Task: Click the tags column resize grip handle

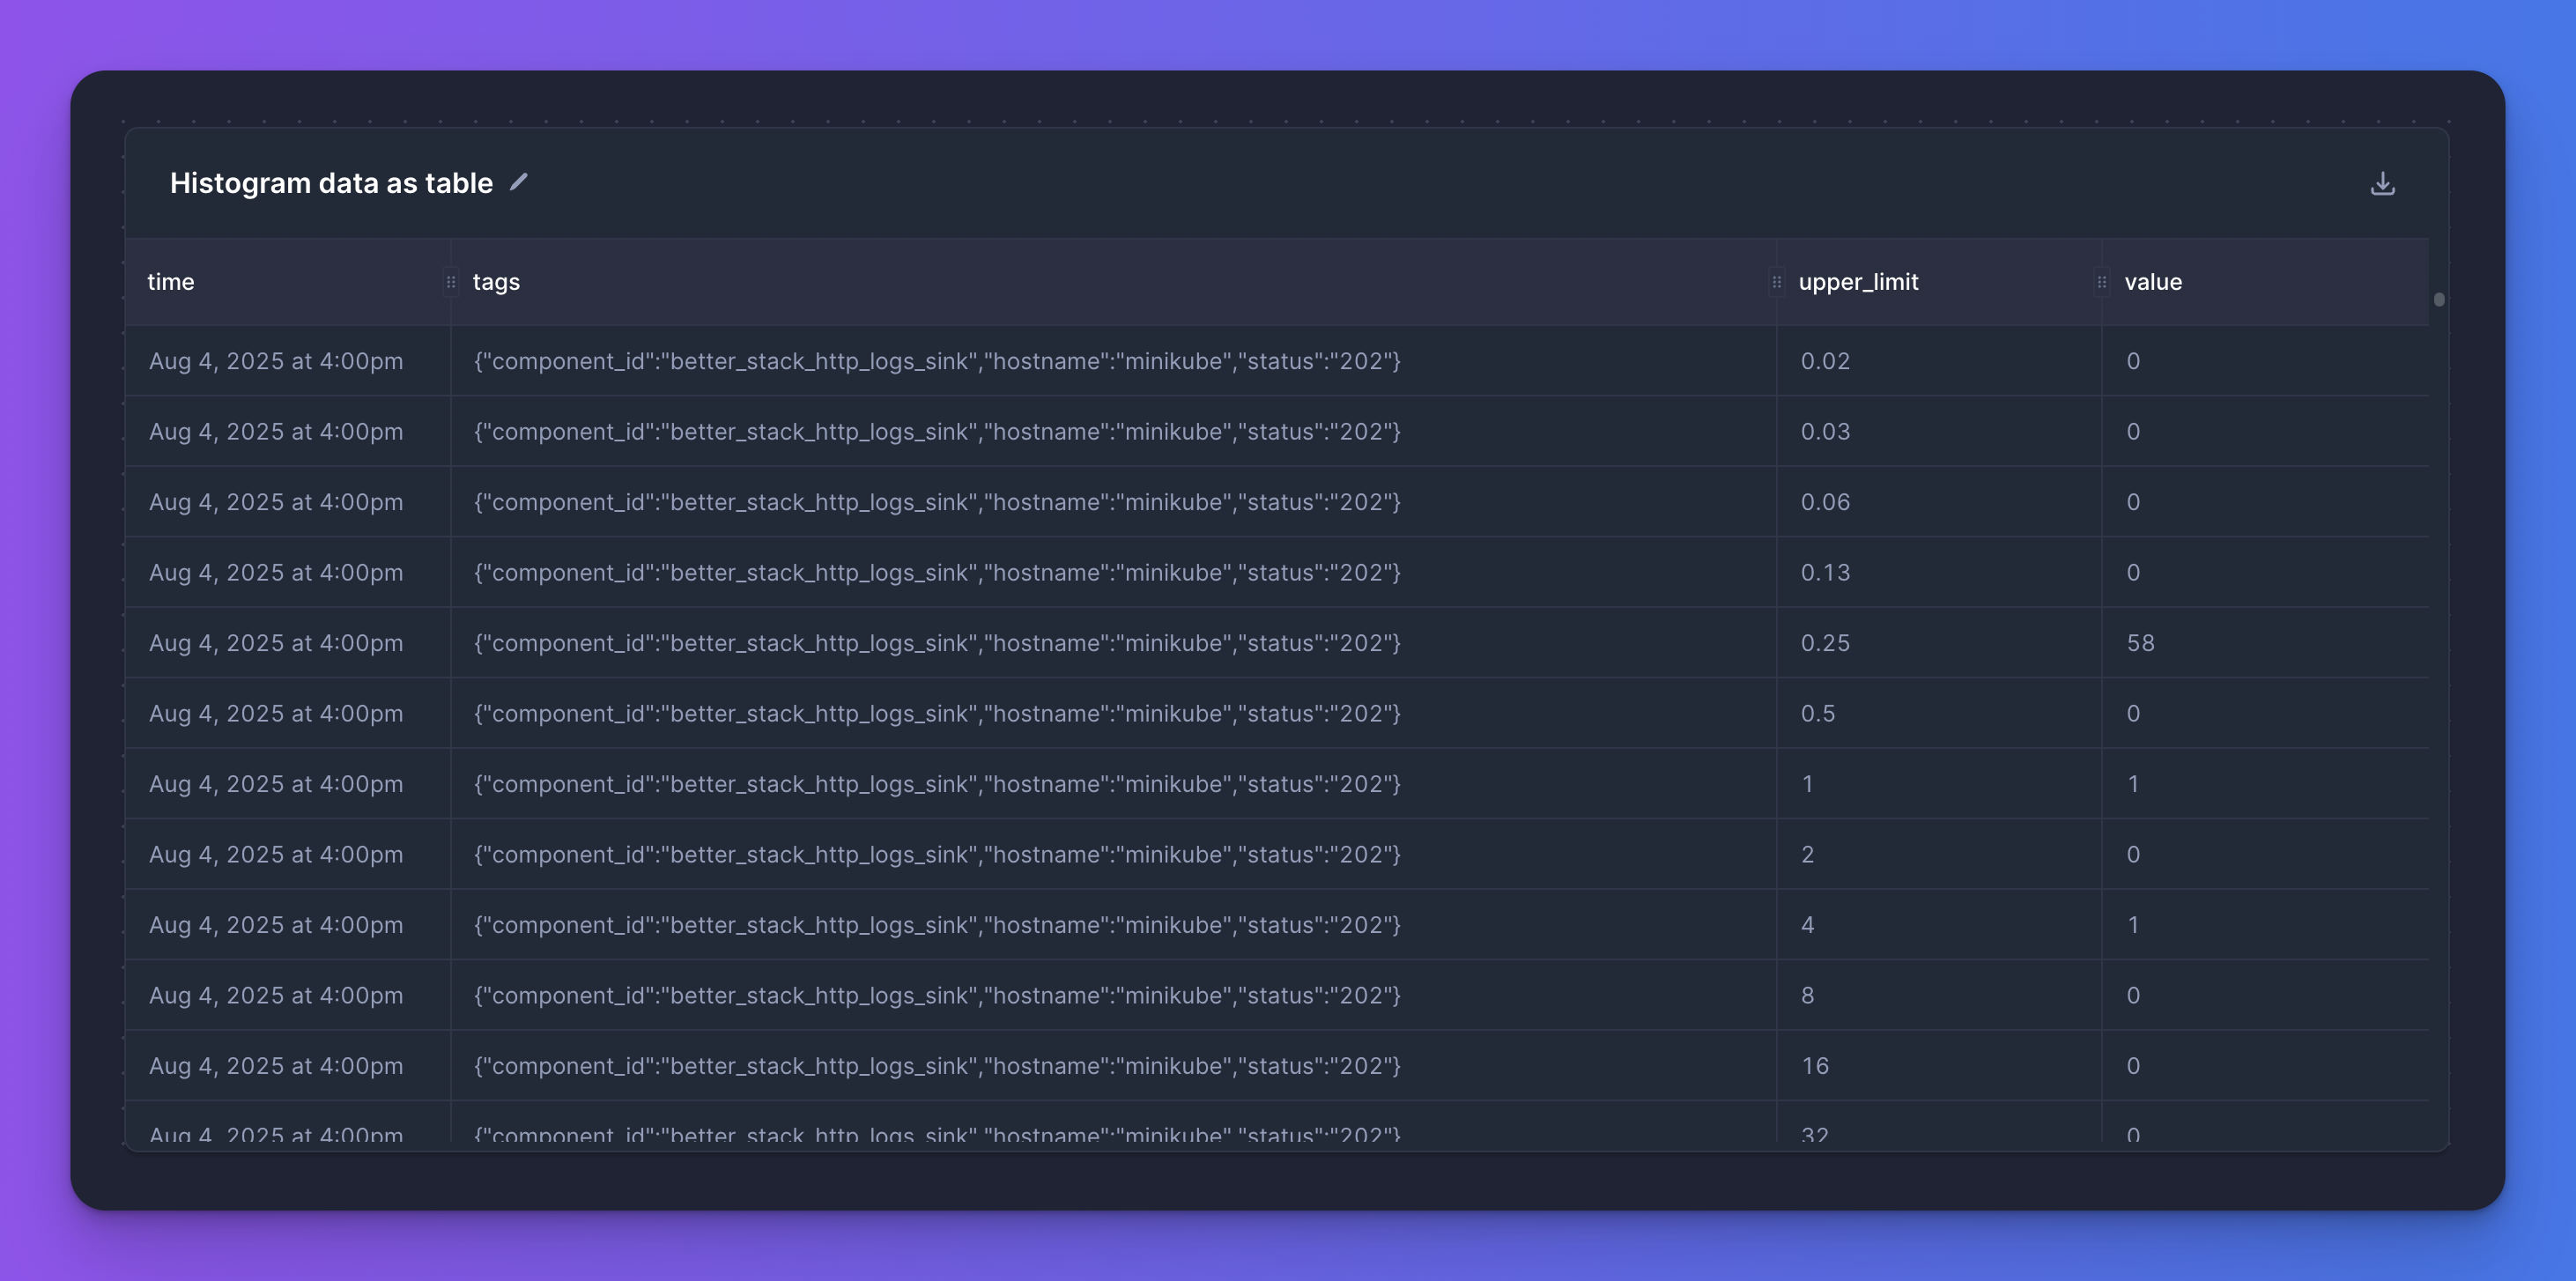Action: click(x=1776, y=282)
